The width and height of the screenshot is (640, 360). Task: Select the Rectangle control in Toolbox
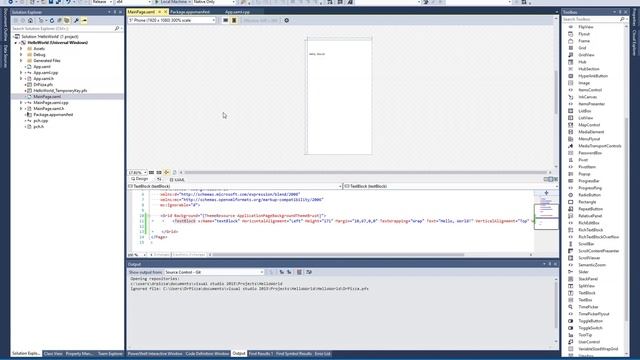click(x=587, y=202)
